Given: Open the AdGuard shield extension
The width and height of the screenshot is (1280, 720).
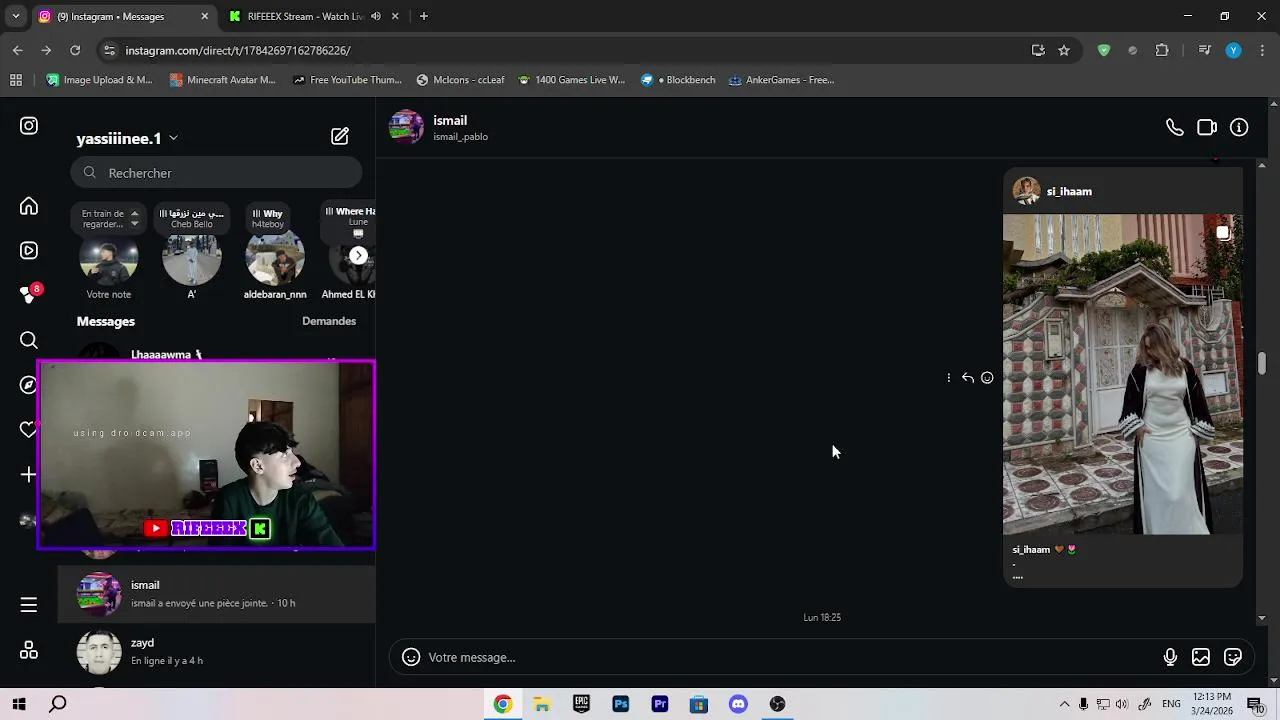Looking at the screenshot, I should (x=1104, y=50).
